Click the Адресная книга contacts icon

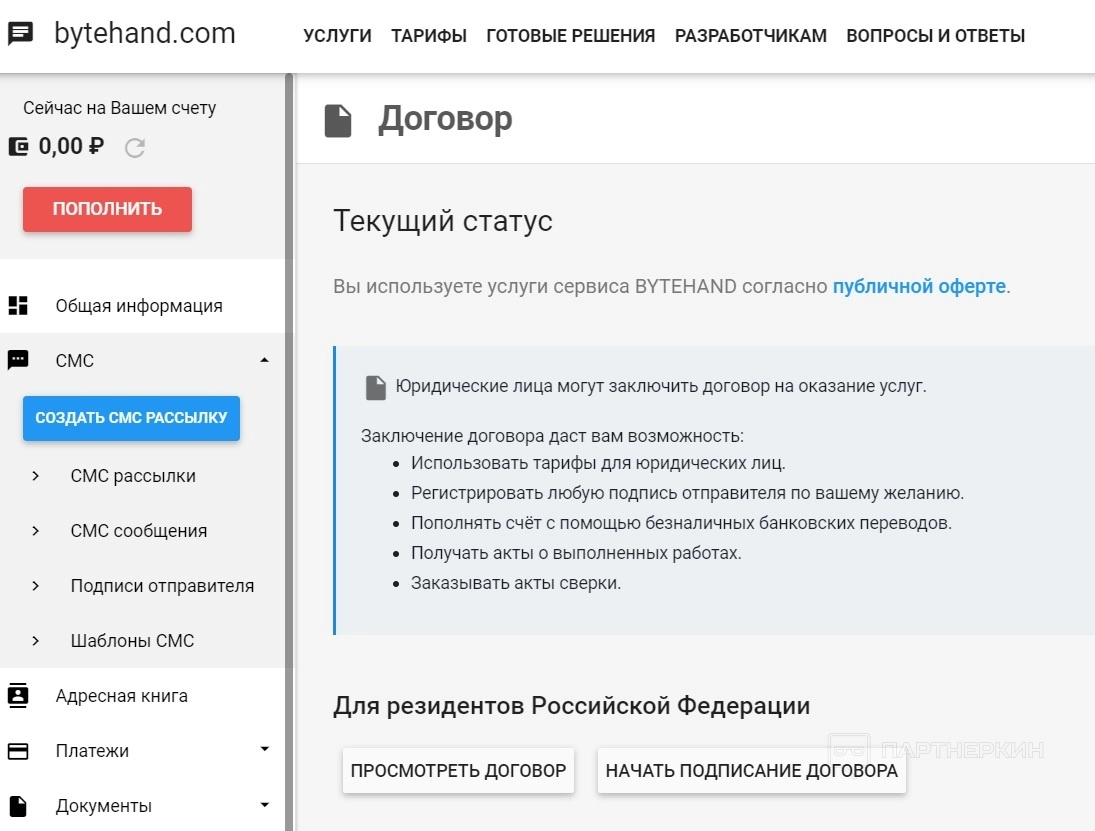click(18, 696)
